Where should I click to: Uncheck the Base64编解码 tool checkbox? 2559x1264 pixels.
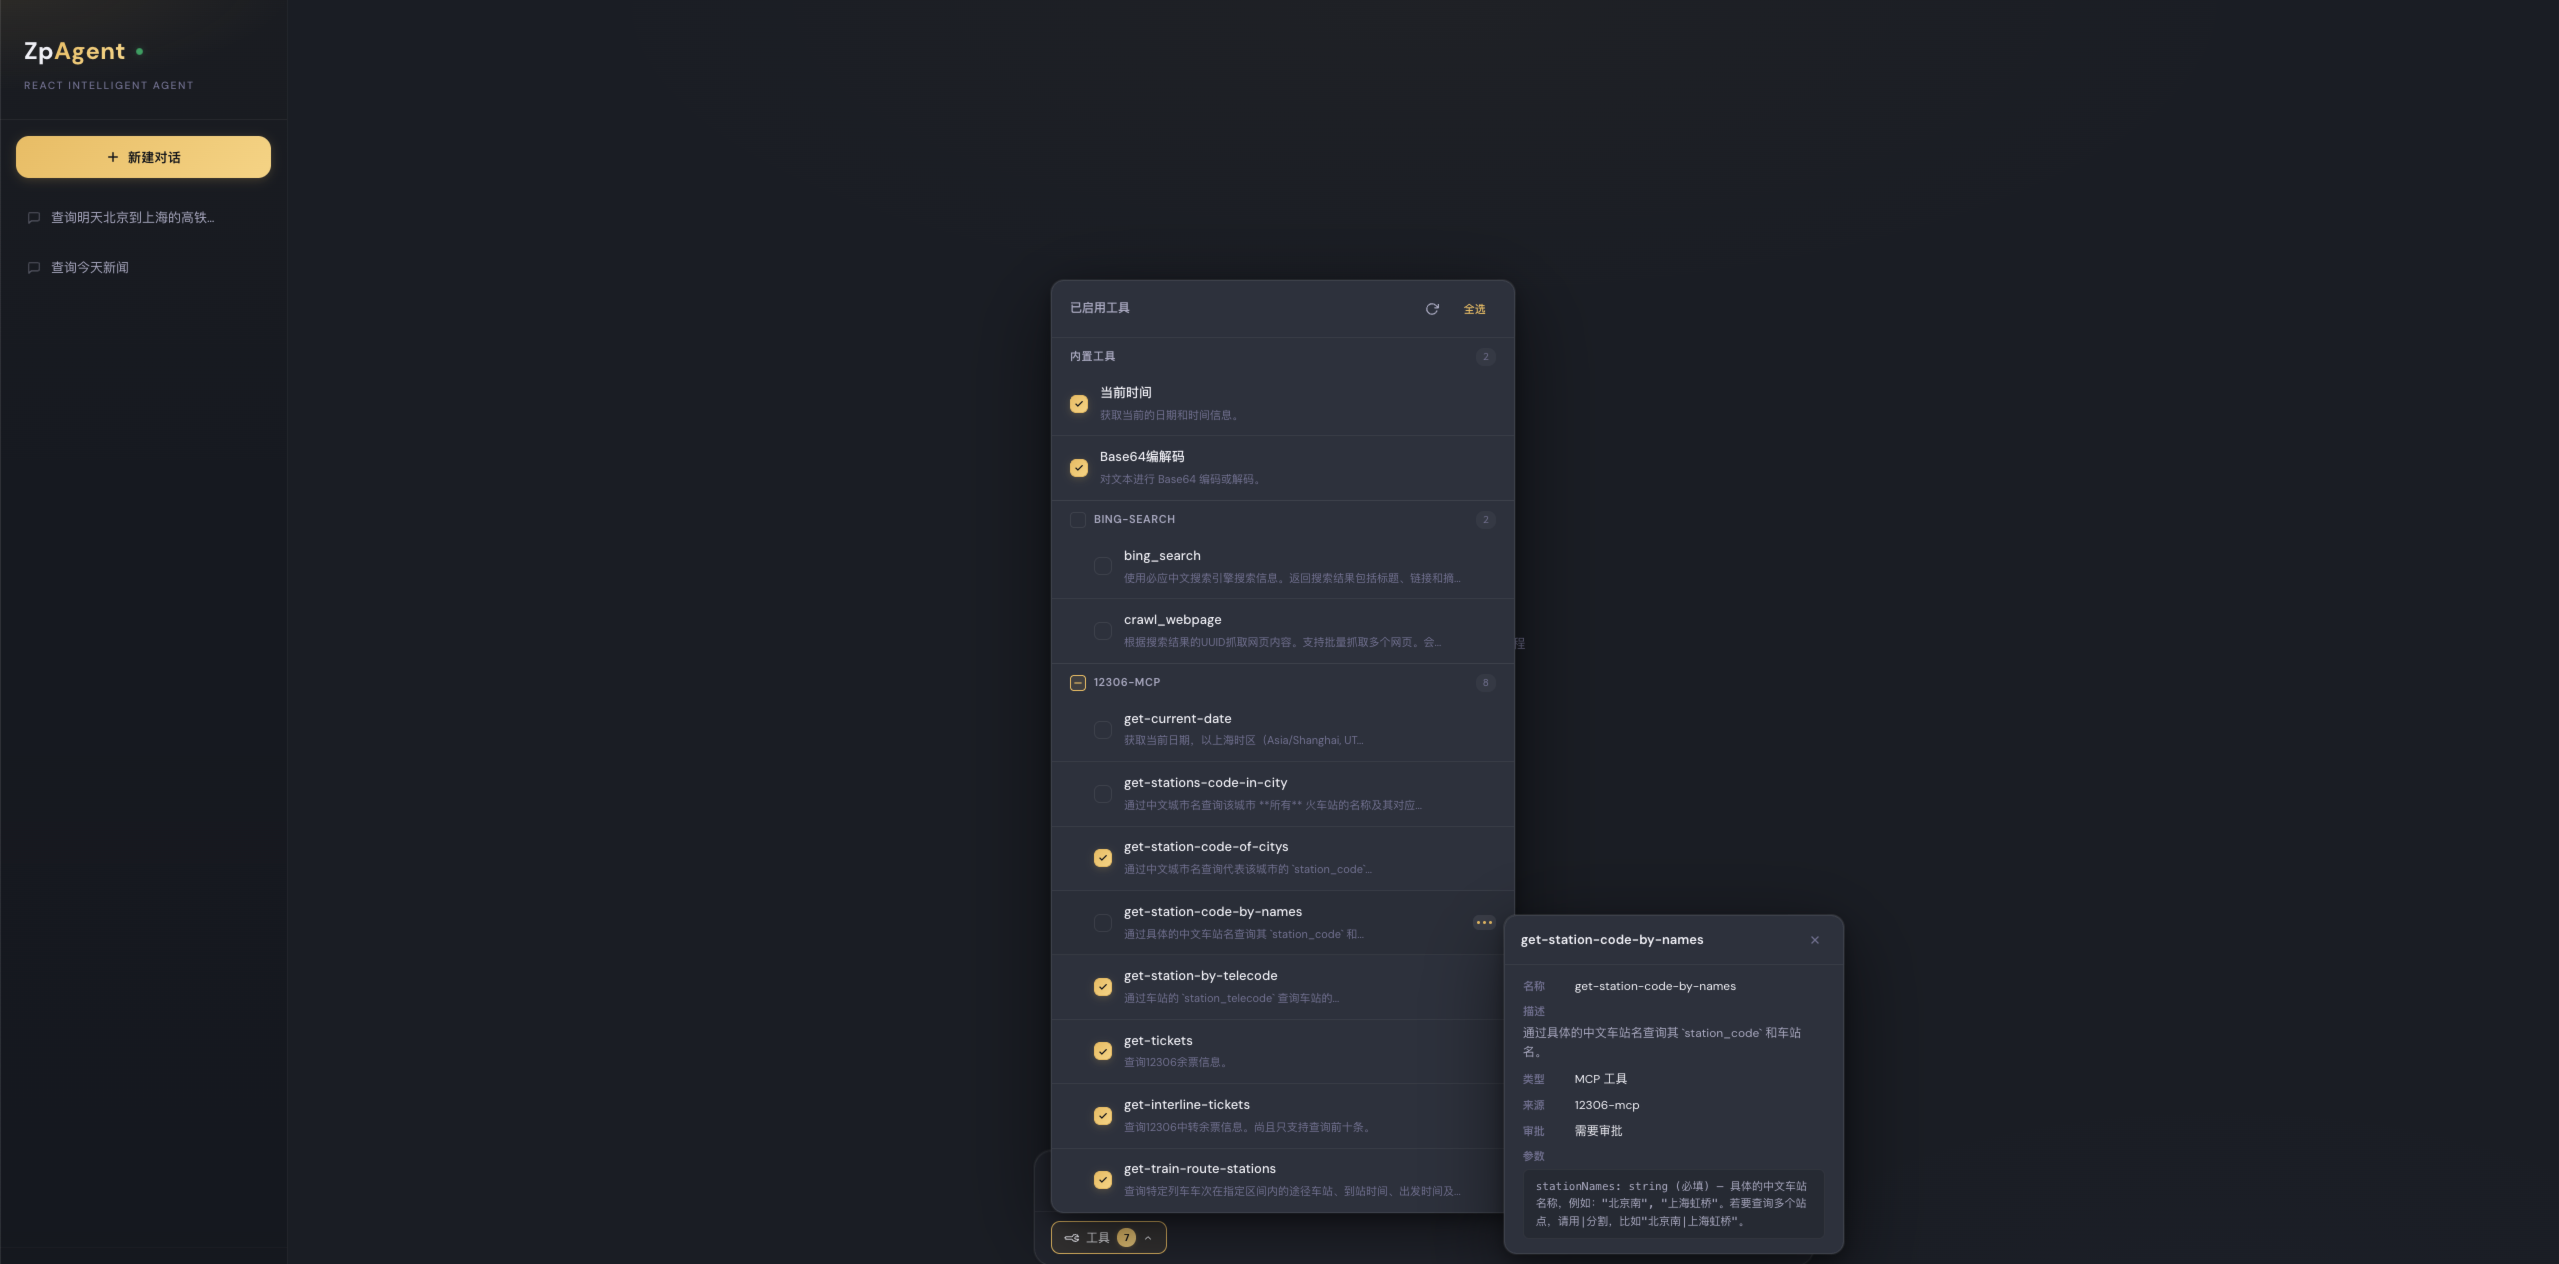click(1078, 468)
